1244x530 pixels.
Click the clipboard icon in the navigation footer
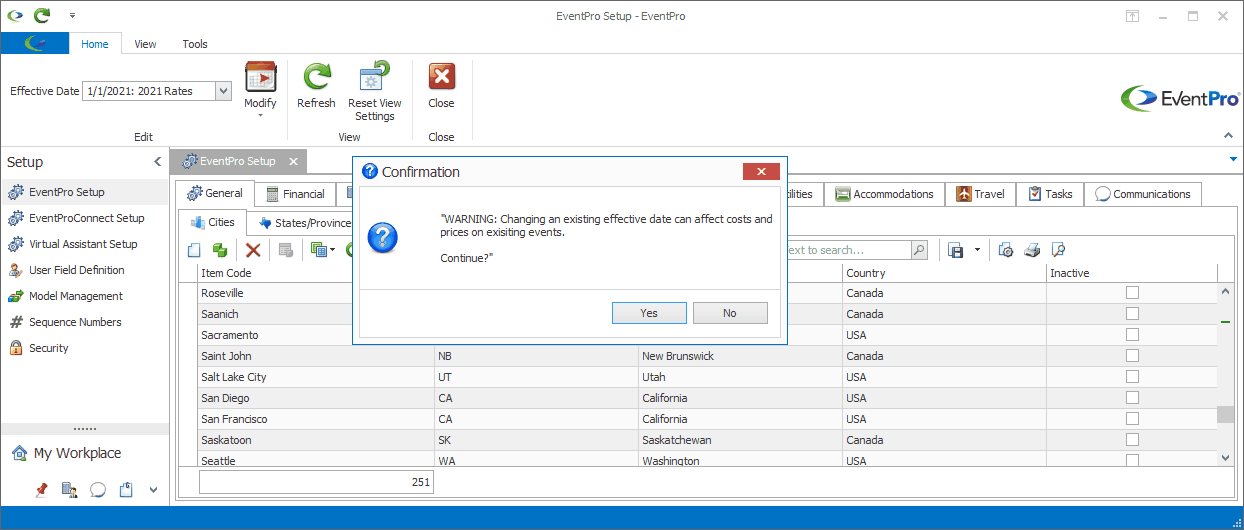pyautogui.click(x=126, y=489)
